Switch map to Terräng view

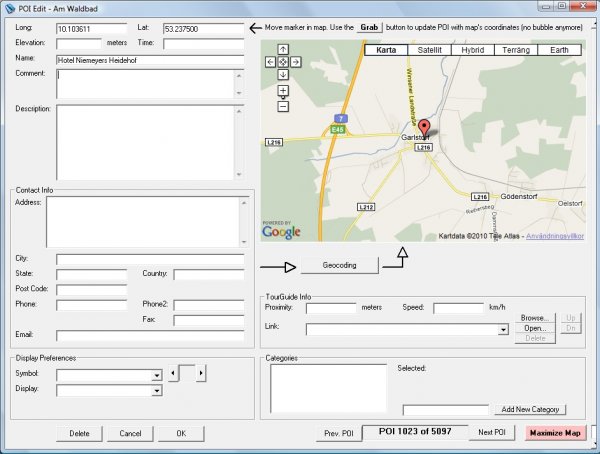[516, 50]
